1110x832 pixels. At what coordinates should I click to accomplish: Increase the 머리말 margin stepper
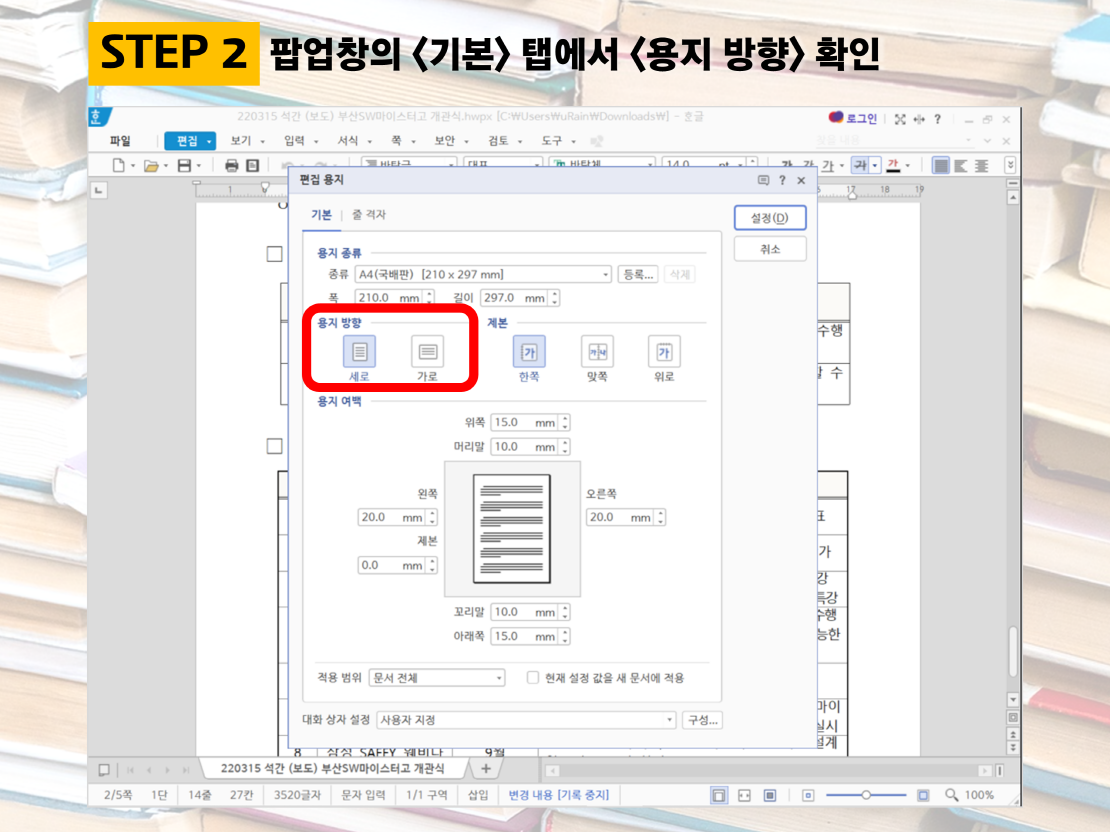click(565, 443)
